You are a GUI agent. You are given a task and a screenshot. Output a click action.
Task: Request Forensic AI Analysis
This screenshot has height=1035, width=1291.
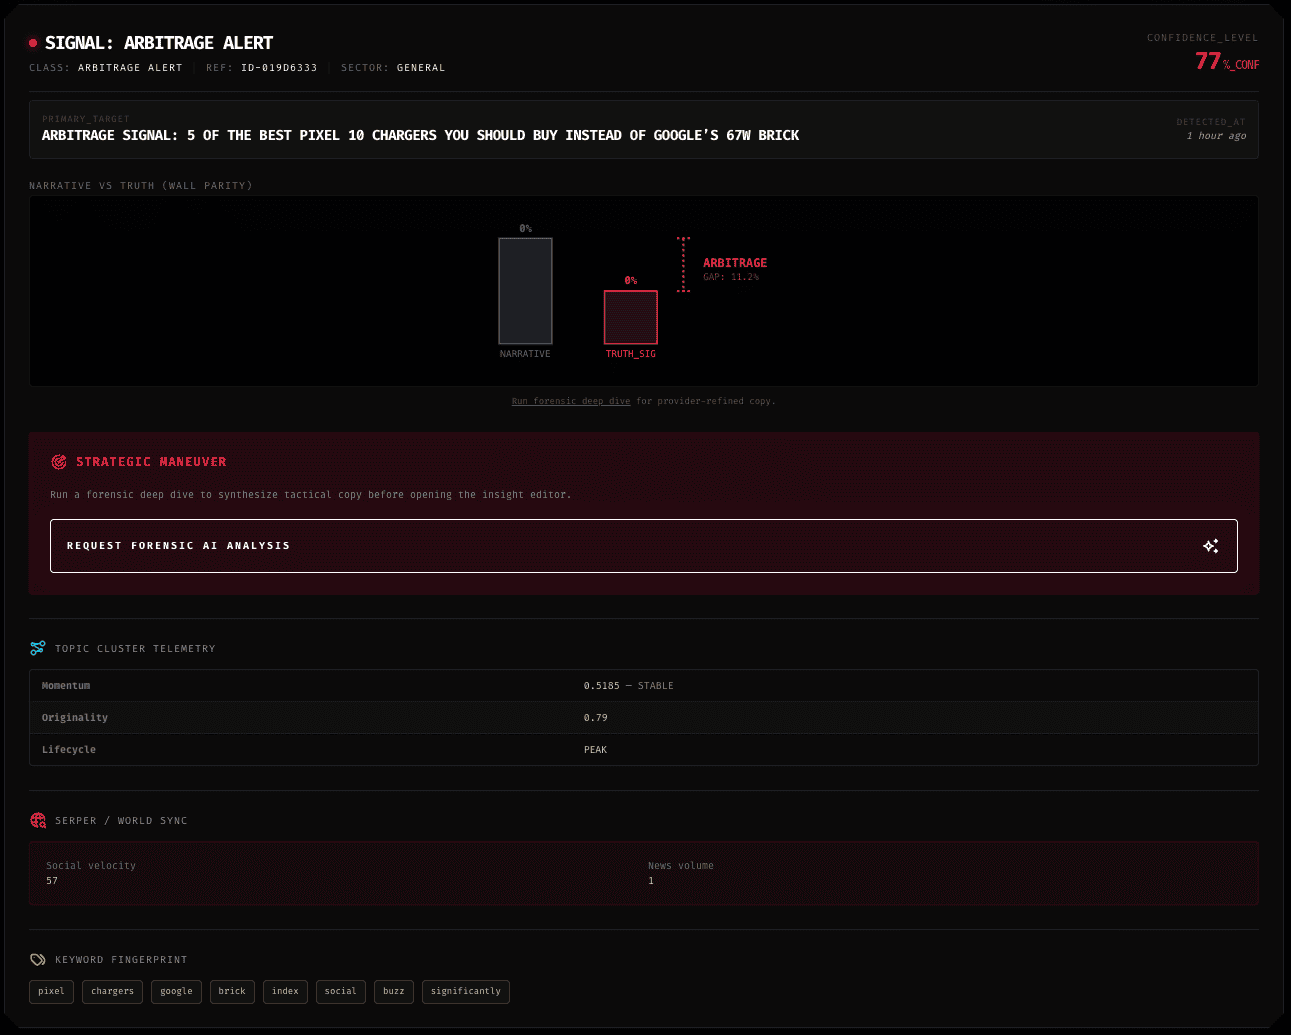[644, 546]
